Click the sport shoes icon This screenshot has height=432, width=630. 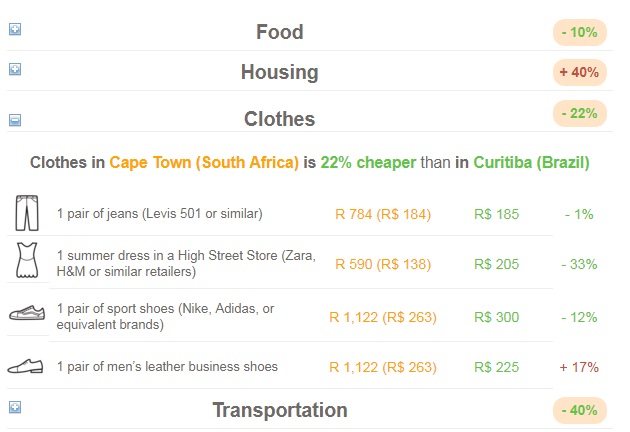25,314
